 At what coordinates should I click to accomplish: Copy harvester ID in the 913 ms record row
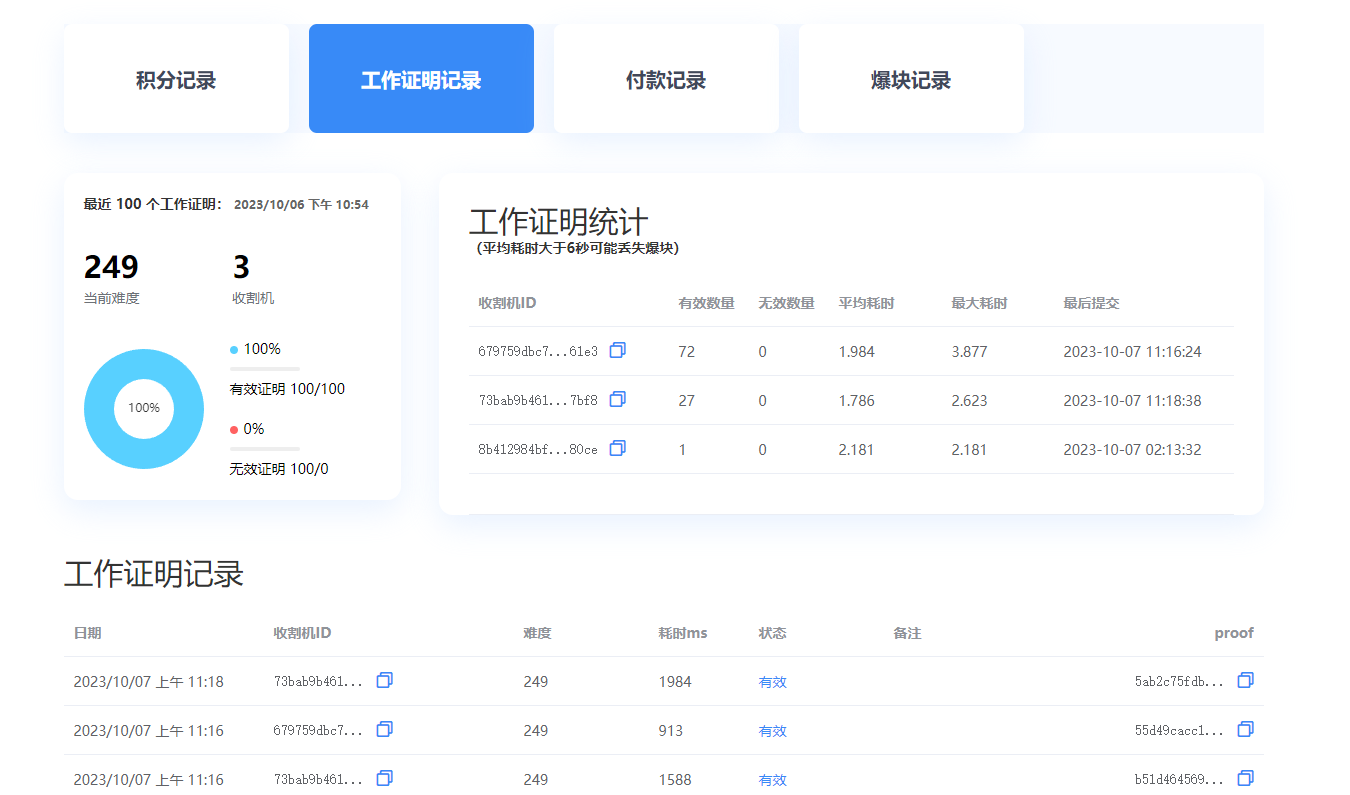pos(384,729)
